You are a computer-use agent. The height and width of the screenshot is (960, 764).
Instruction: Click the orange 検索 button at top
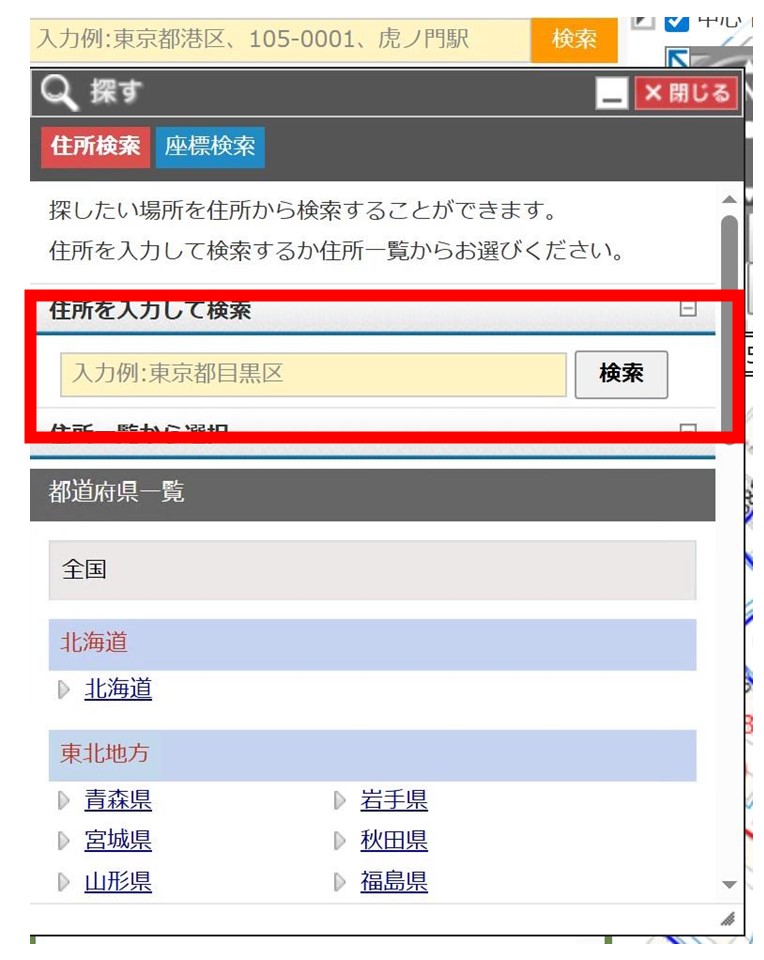click(x=574, y=39)
